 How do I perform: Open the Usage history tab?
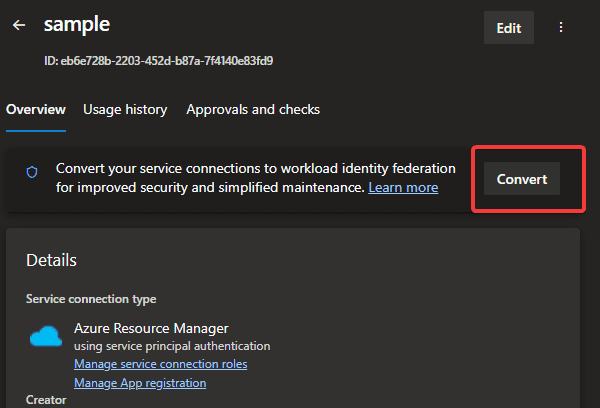coord(125,109)
